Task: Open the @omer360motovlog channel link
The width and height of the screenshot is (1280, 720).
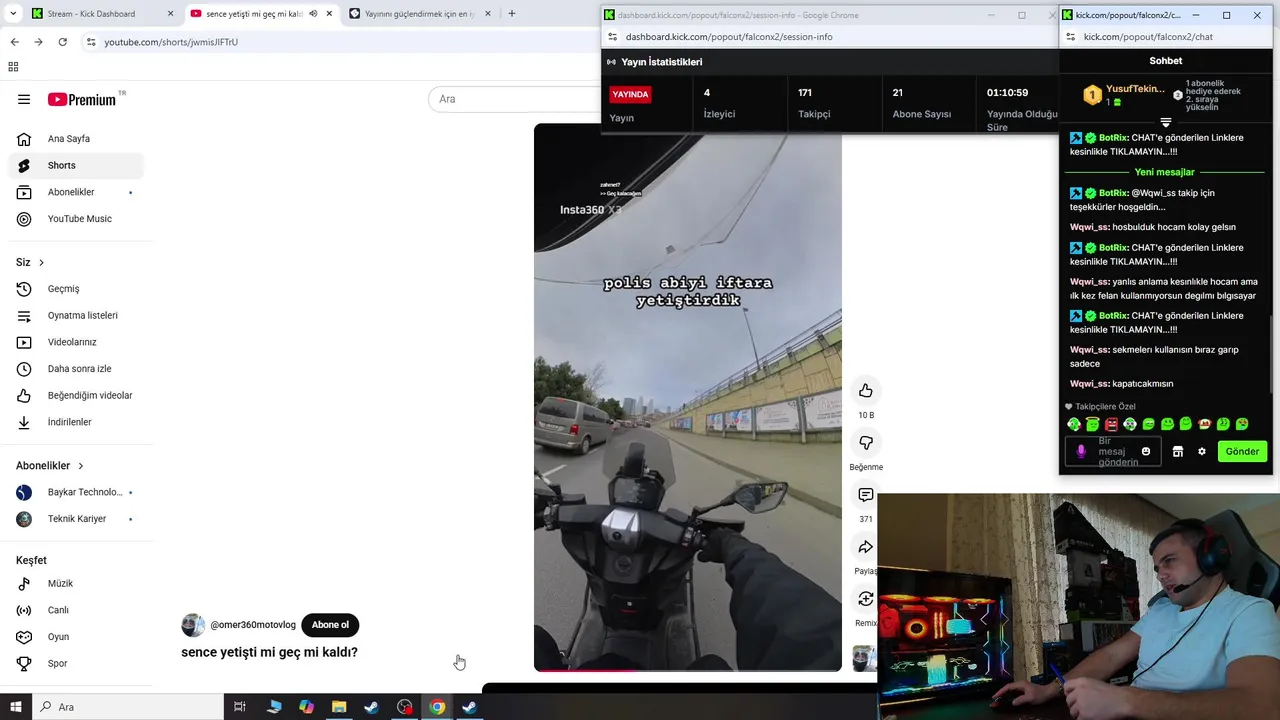Action: (x=253, y=625)
